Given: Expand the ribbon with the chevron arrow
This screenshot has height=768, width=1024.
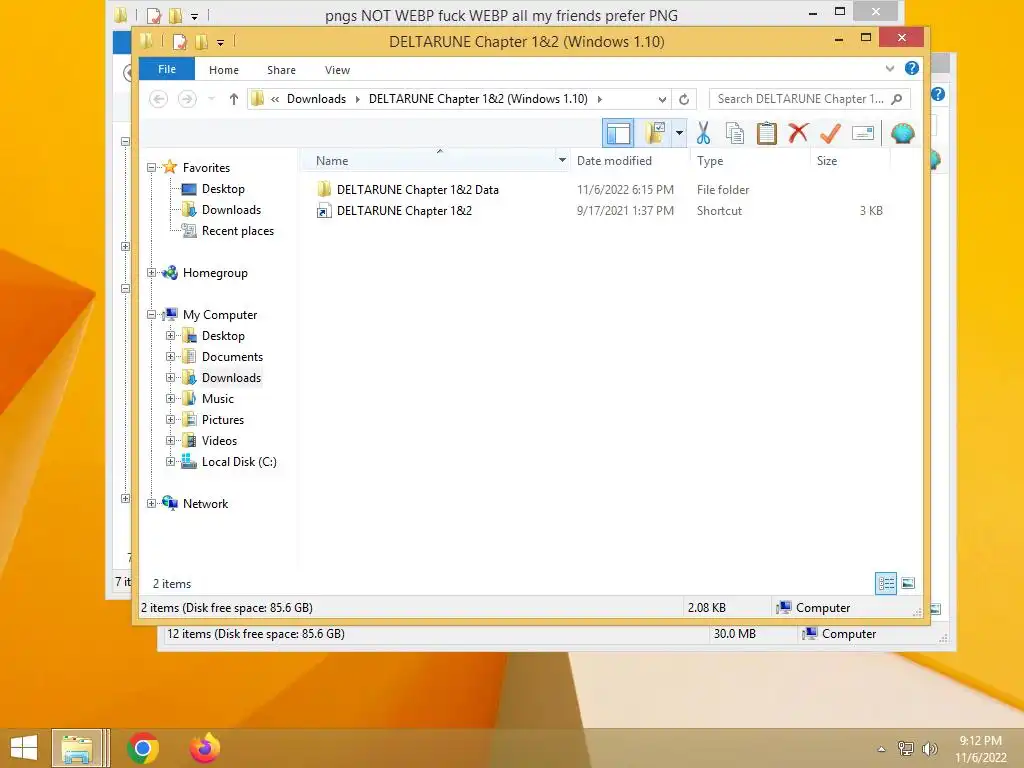Looking at the screenshot, I should [889, 69].
